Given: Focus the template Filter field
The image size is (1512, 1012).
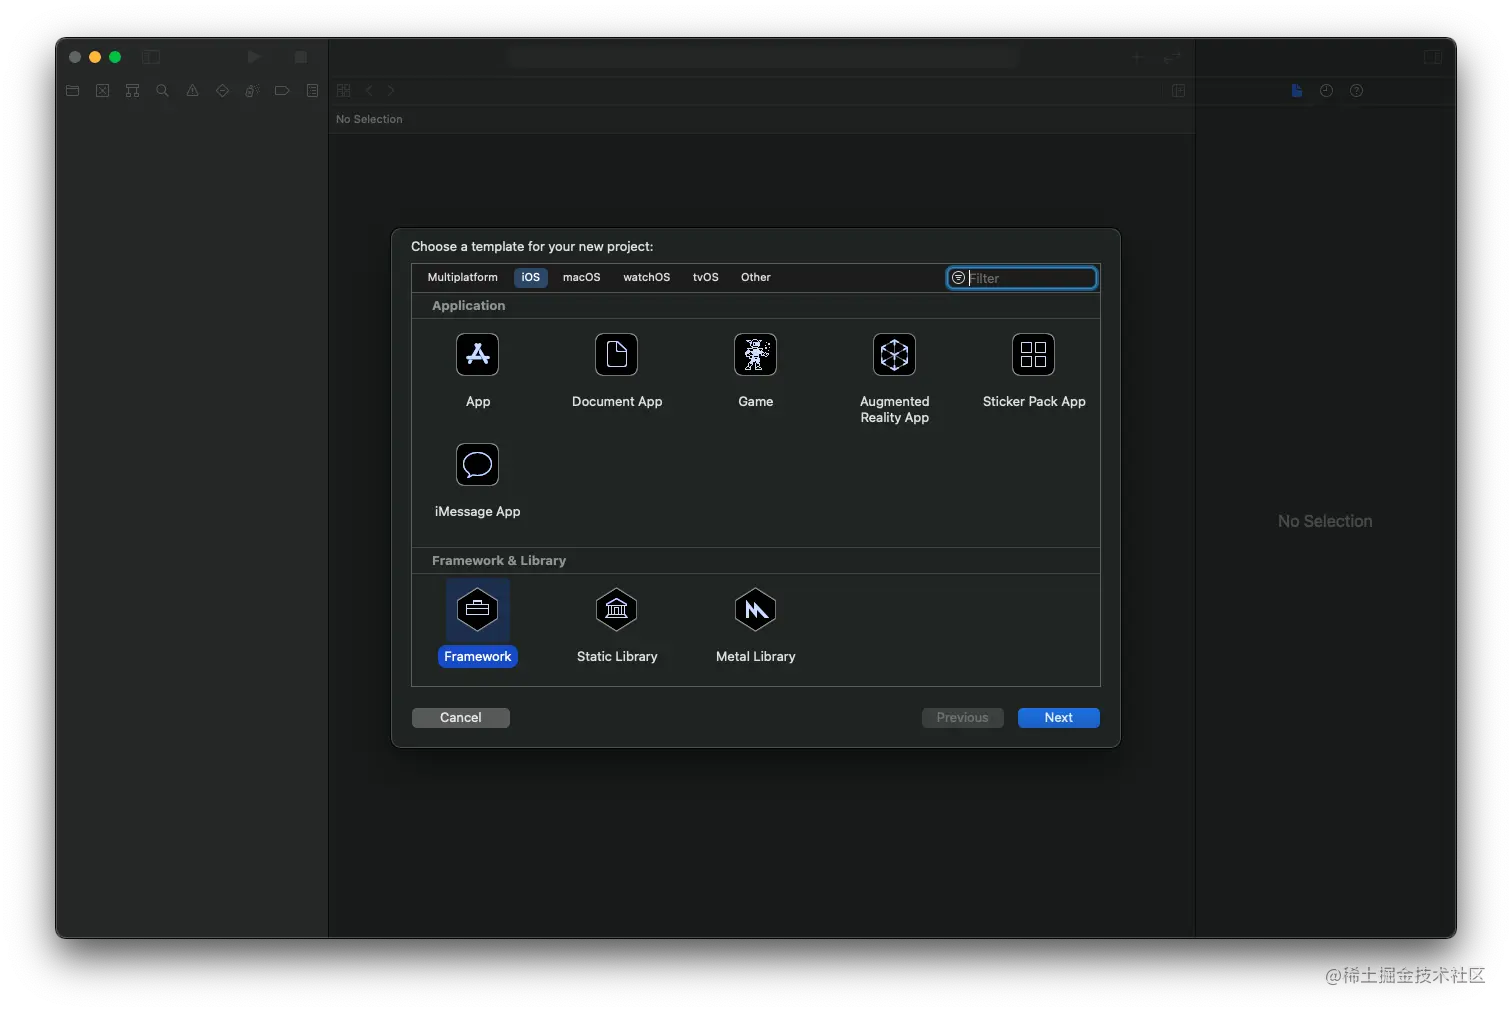Looking at the screenshot, I should pos(1022,278).
